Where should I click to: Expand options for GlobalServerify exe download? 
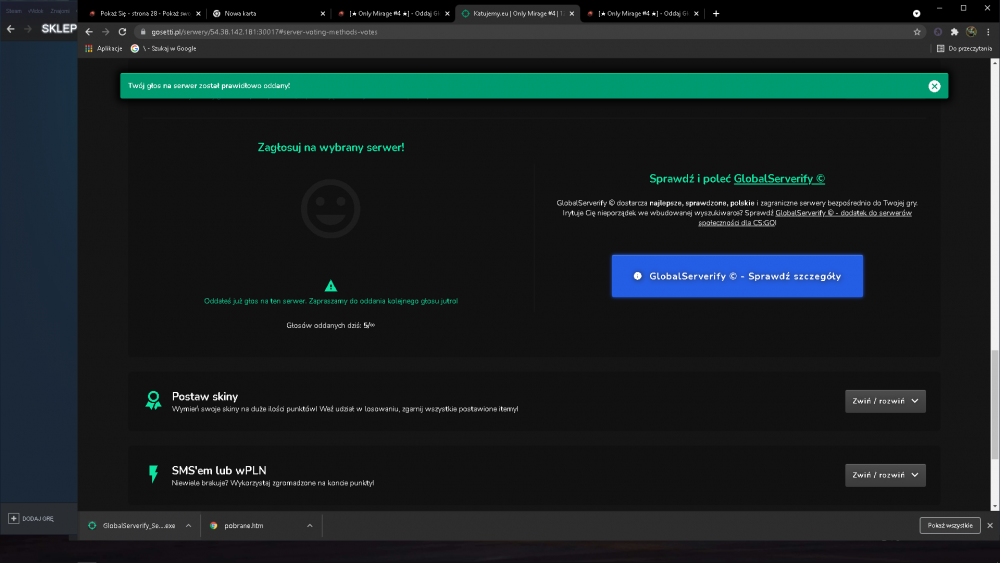point(188,525)
